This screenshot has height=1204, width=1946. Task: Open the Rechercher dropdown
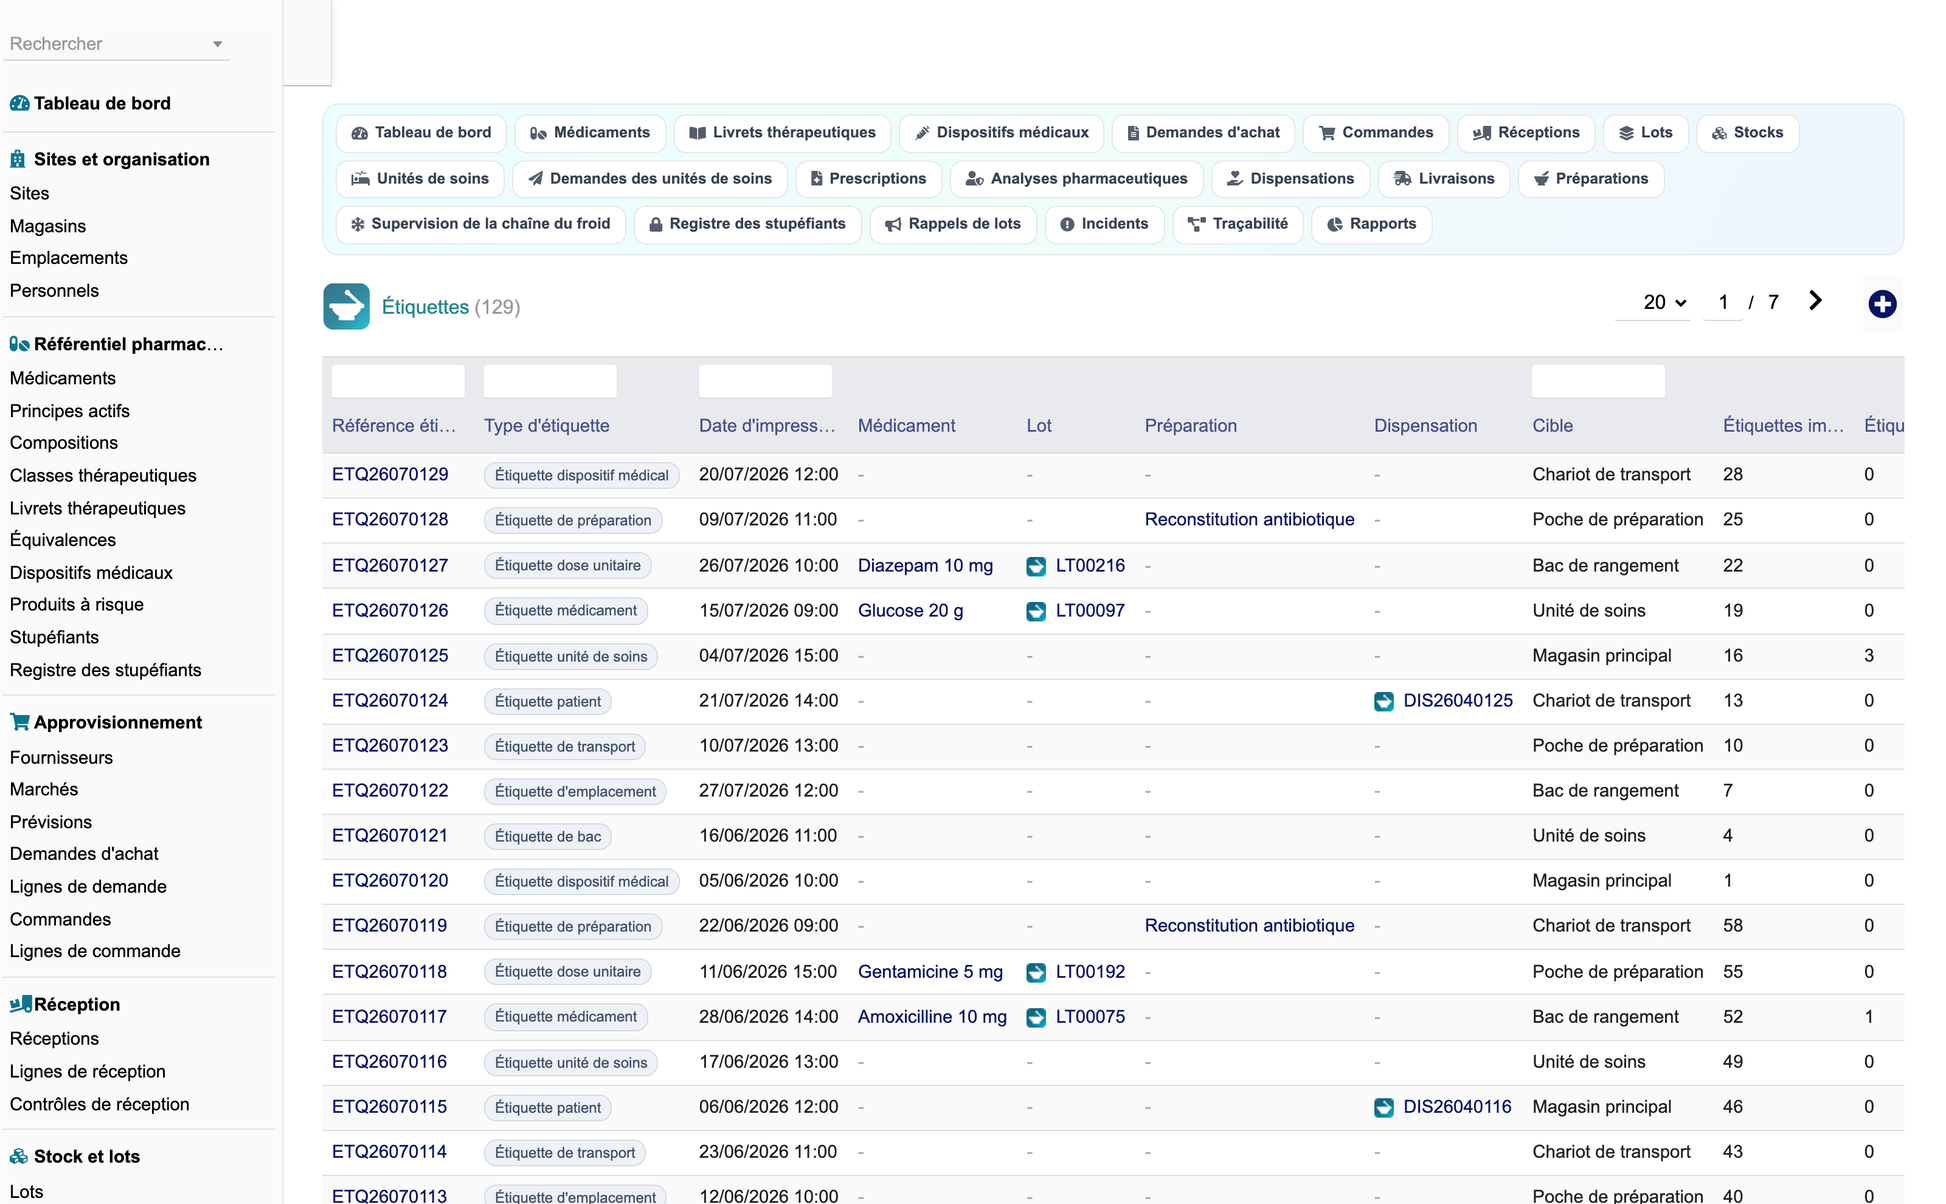coord(116,44)
